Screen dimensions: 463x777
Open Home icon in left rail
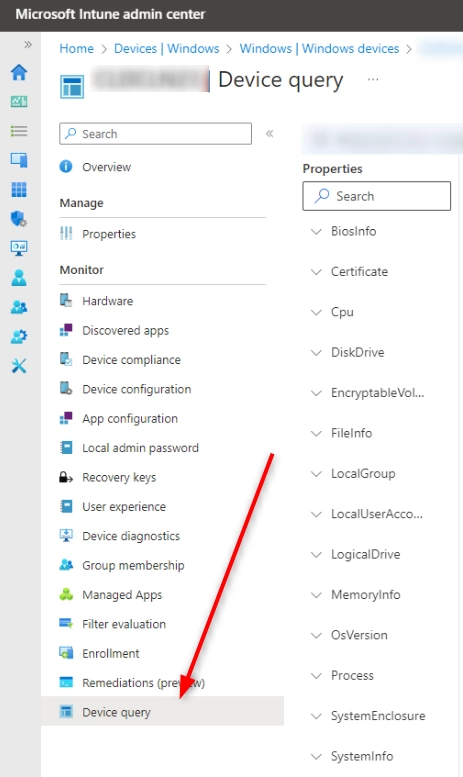click(19, 72)
